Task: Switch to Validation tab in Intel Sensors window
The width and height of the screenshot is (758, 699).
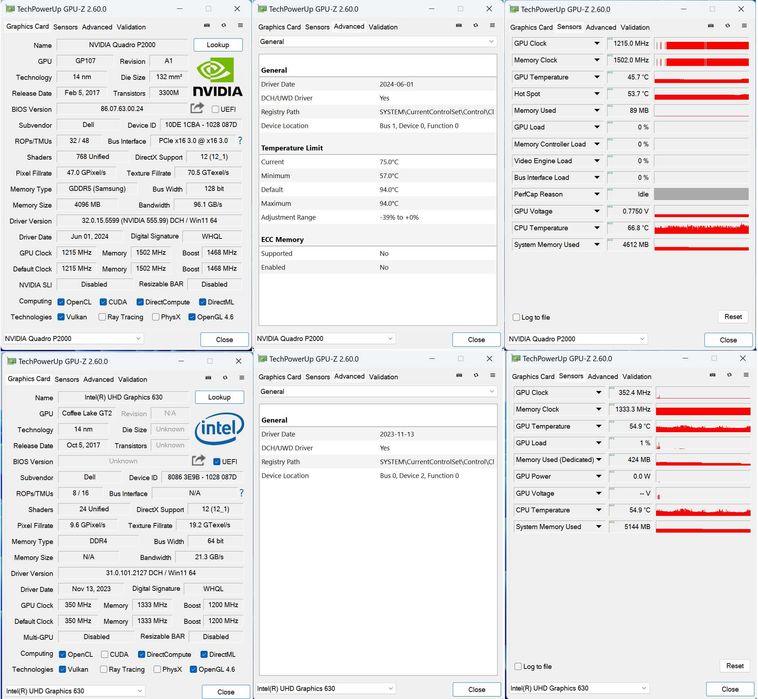Action: click(637, 377)
